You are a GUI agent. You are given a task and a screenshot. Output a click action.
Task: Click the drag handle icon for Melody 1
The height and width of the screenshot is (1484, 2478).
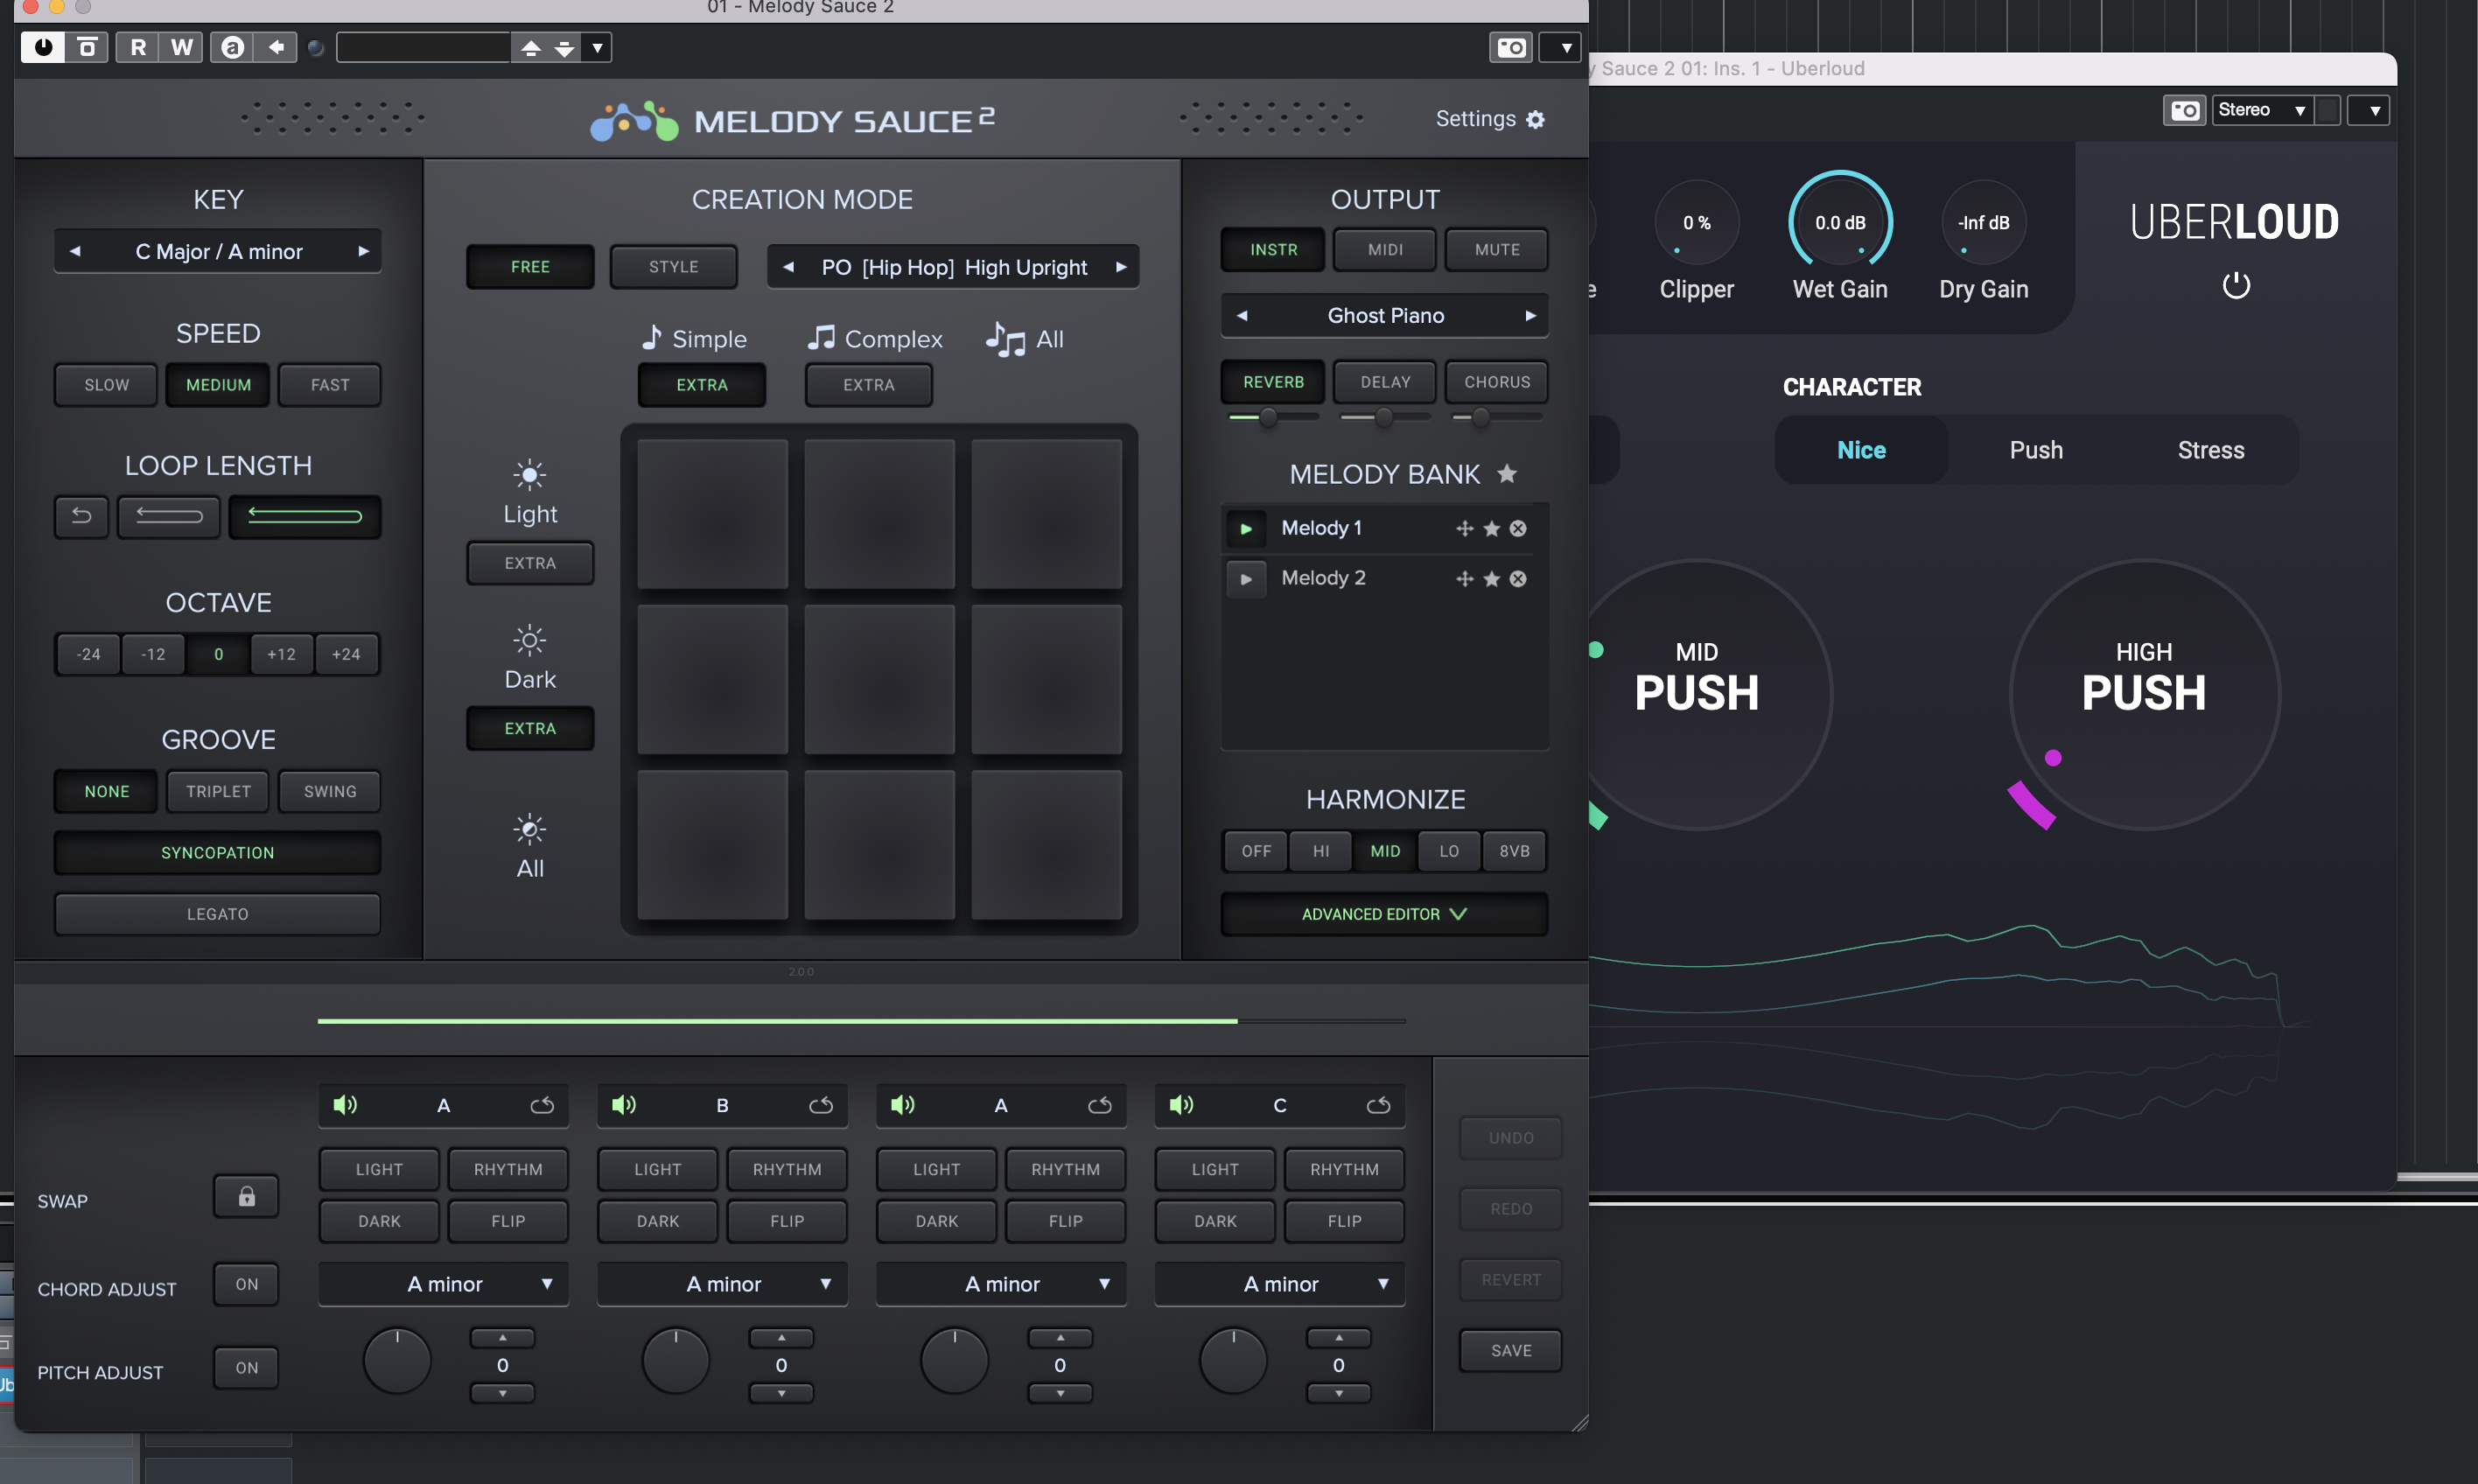(x=1464, y=528)
